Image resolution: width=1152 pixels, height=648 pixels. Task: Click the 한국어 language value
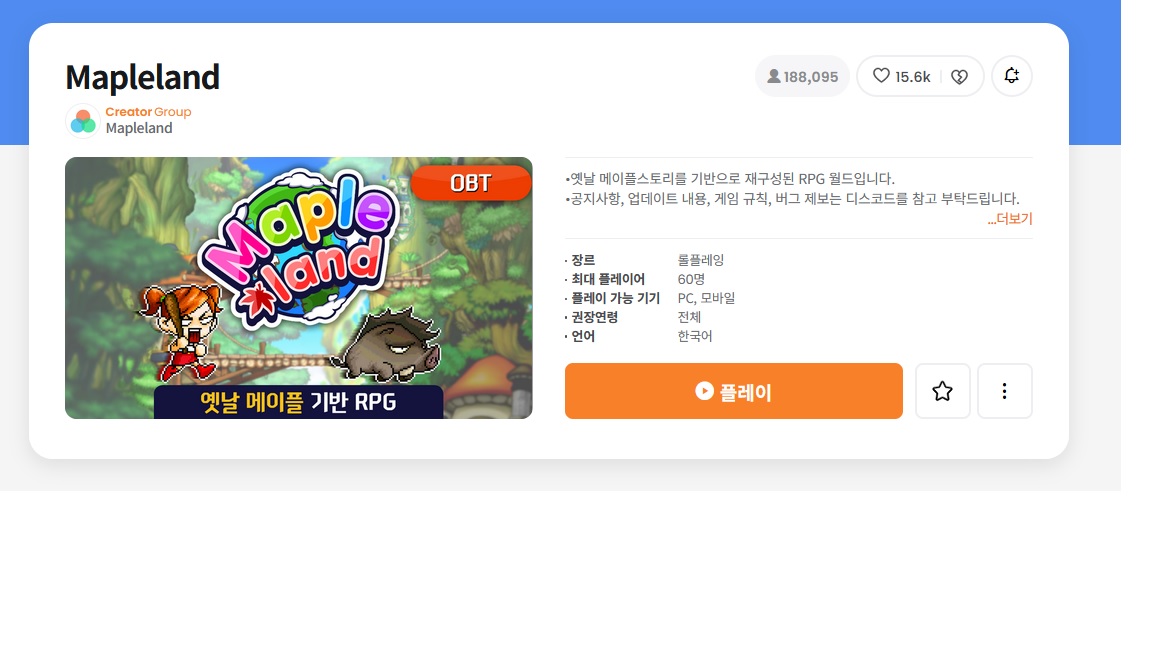coord(695,336)
